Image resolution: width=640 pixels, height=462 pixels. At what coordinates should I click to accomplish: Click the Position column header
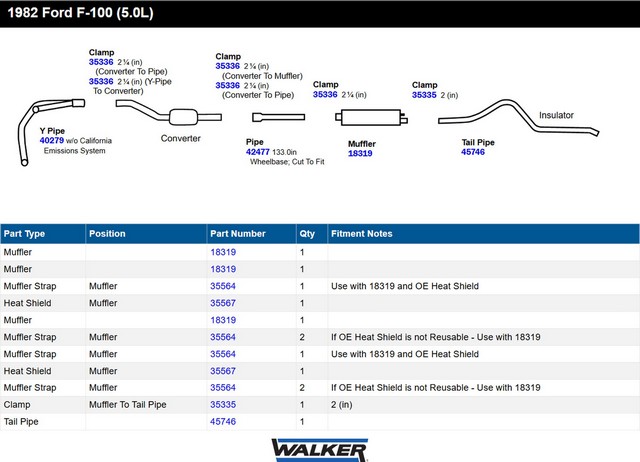107,234
